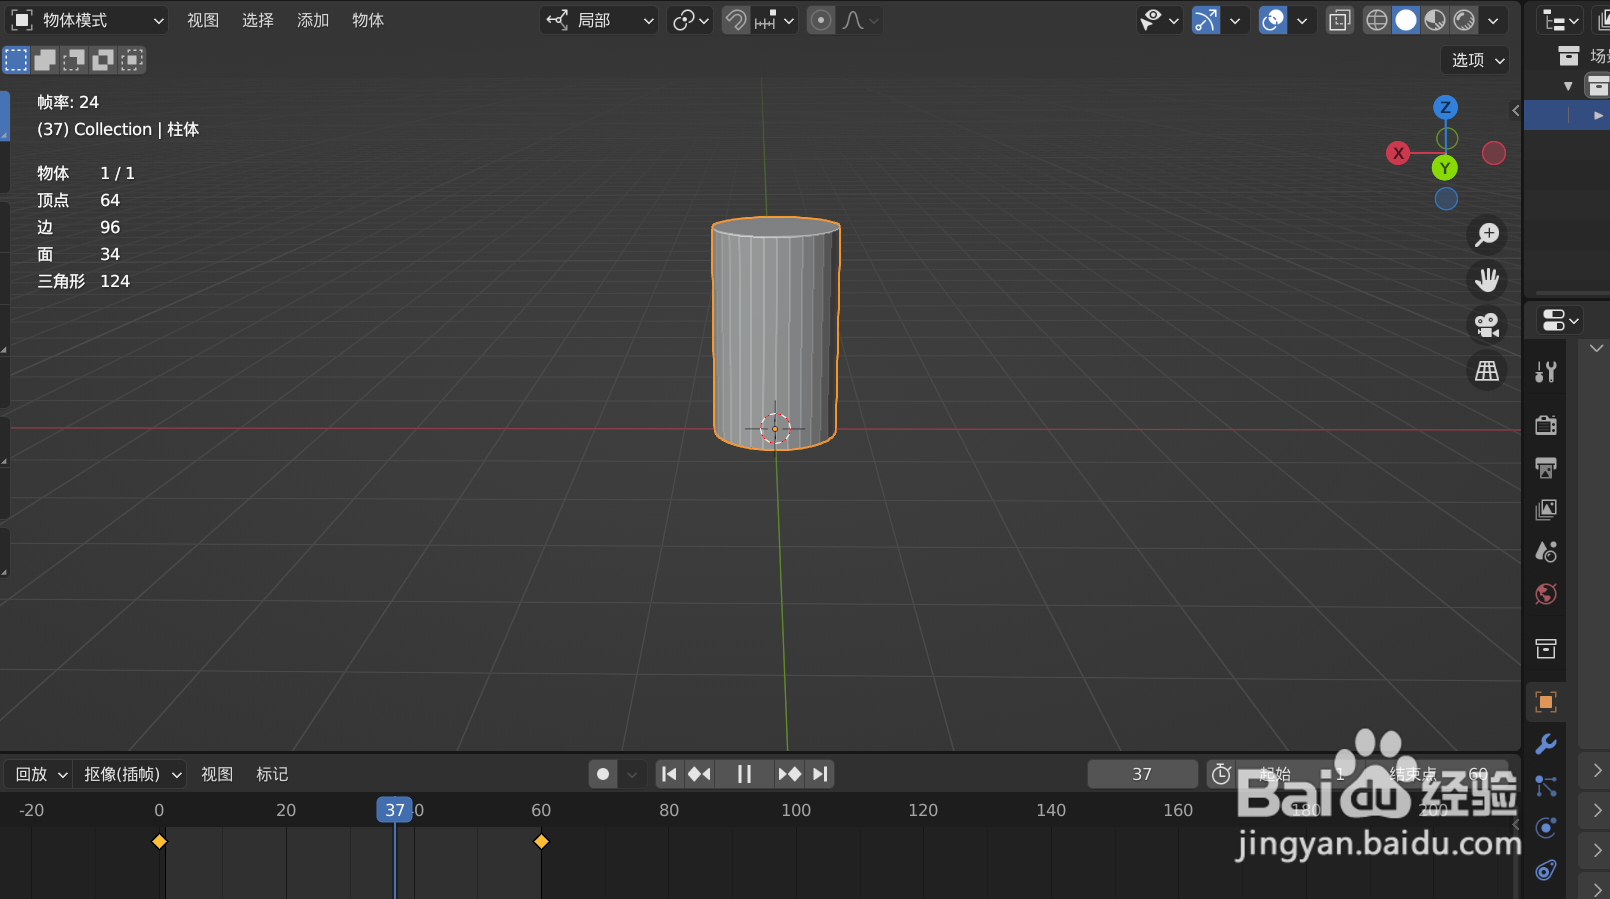Open the Scene properties tab

click(x=1546, y=552)
